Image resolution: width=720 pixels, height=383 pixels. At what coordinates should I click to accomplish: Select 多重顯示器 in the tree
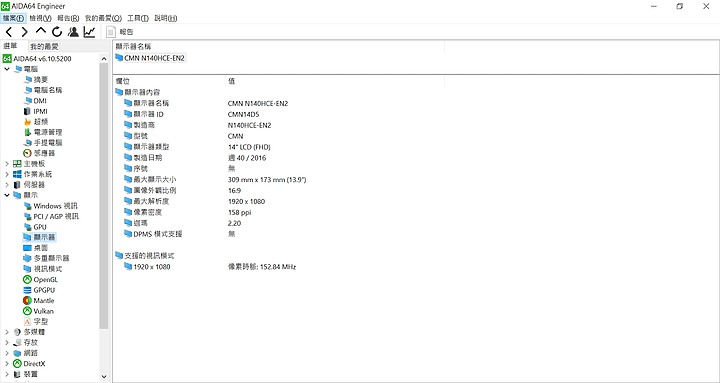point(46,259)
